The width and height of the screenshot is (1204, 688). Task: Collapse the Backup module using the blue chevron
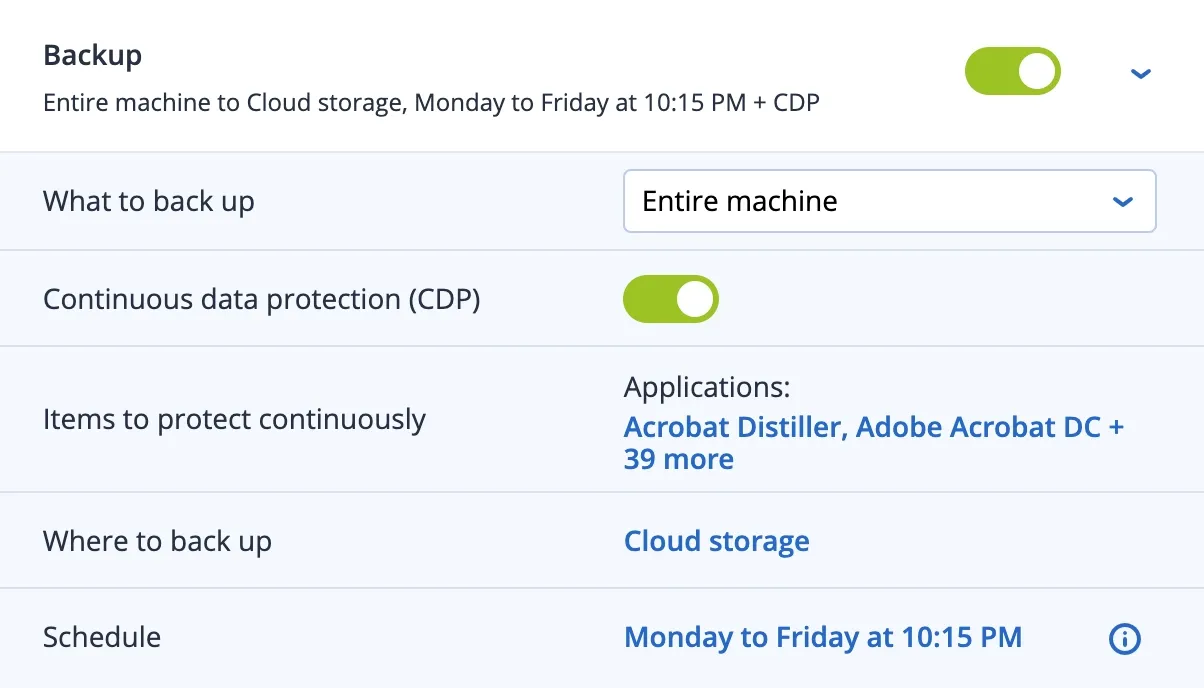click(1140, 73)
